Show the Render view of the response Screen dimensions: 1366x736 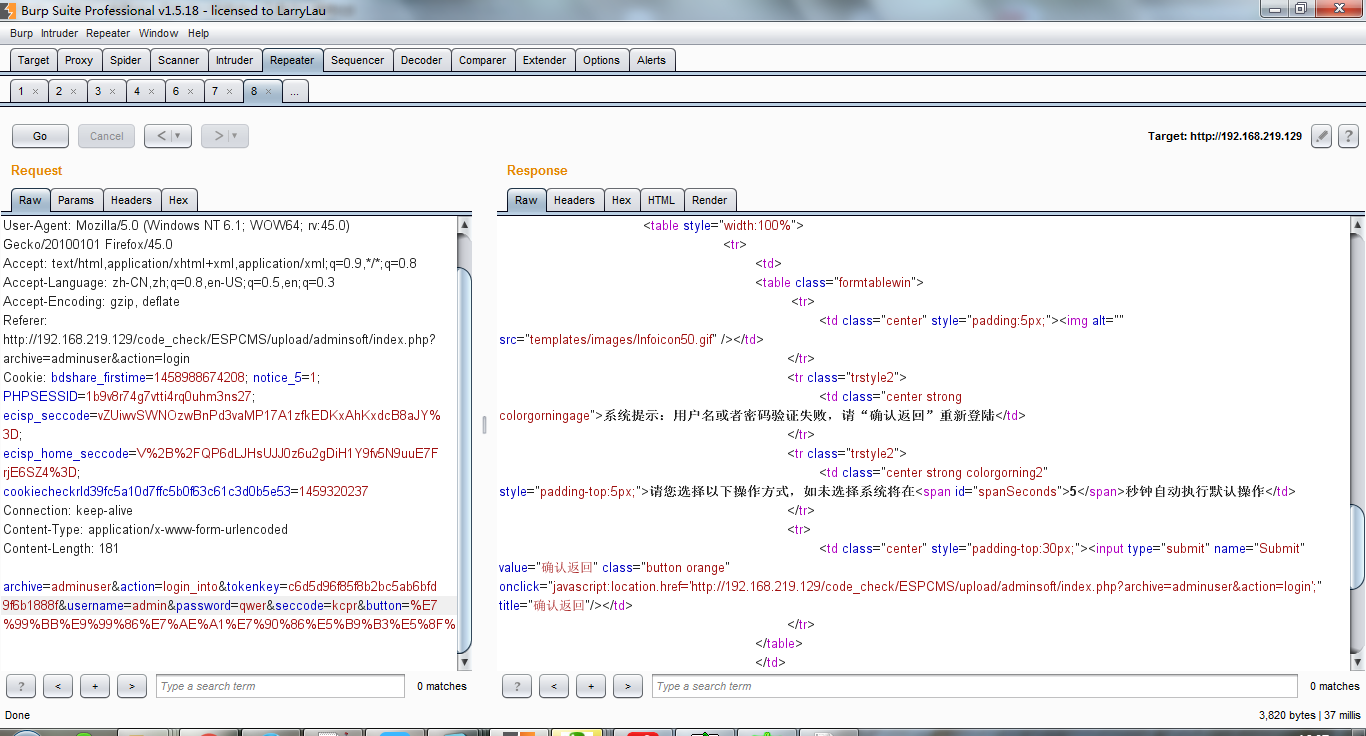(709, 200)
